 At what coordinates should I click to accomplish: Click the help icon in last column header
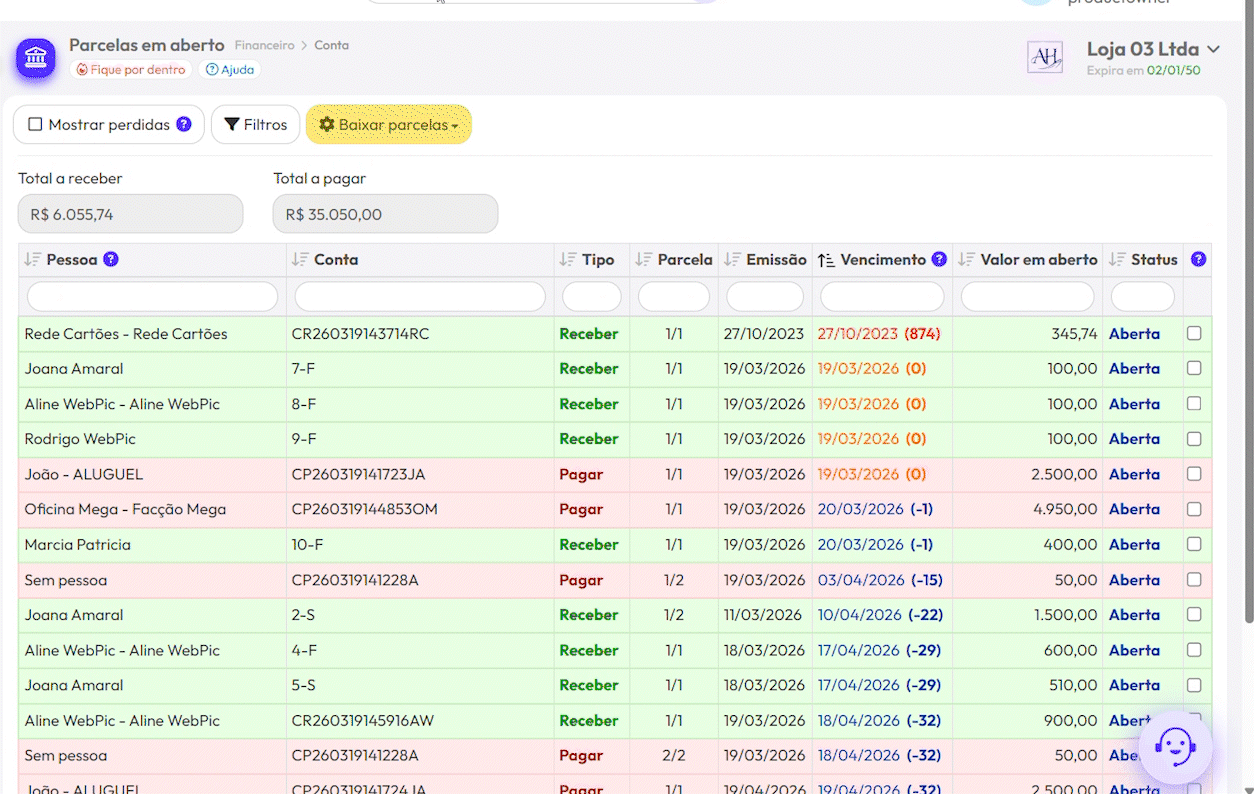1198,259
